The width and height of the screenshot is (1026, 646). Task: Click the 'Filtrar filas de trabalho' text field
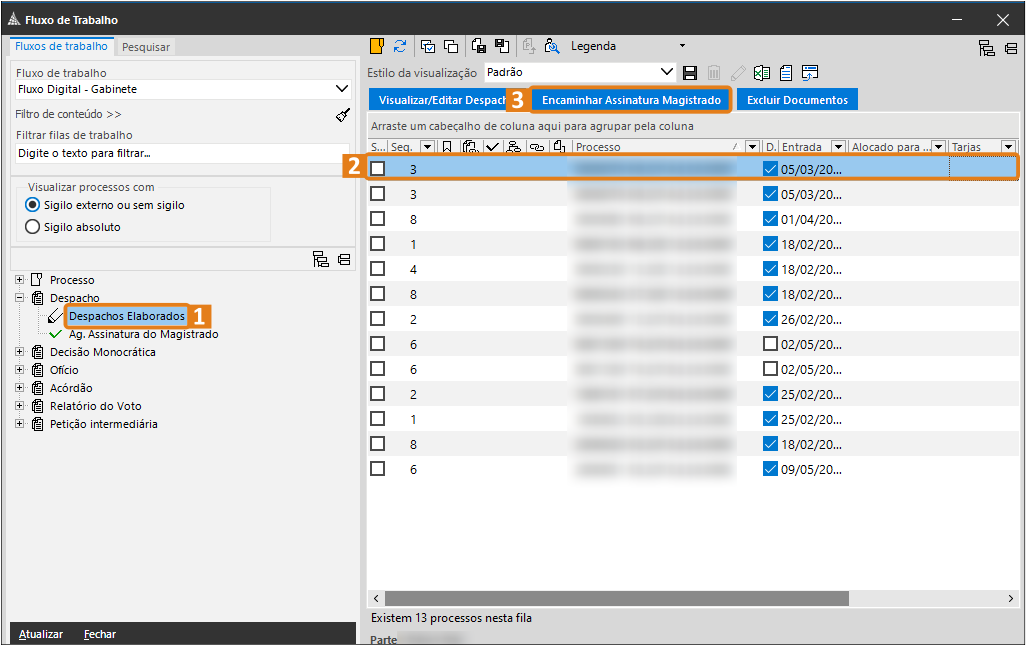pos(183,154)
